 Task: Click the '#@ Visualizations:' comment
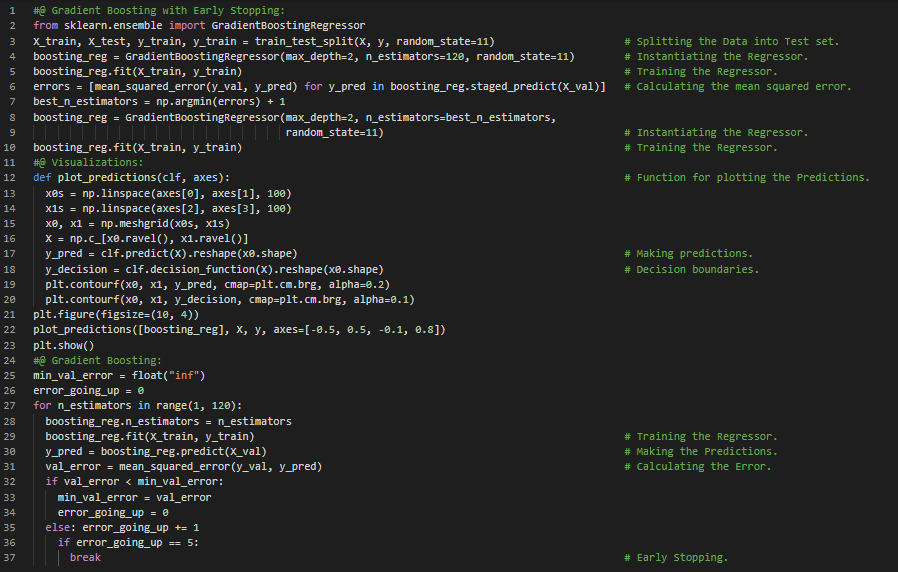[88, 162]
